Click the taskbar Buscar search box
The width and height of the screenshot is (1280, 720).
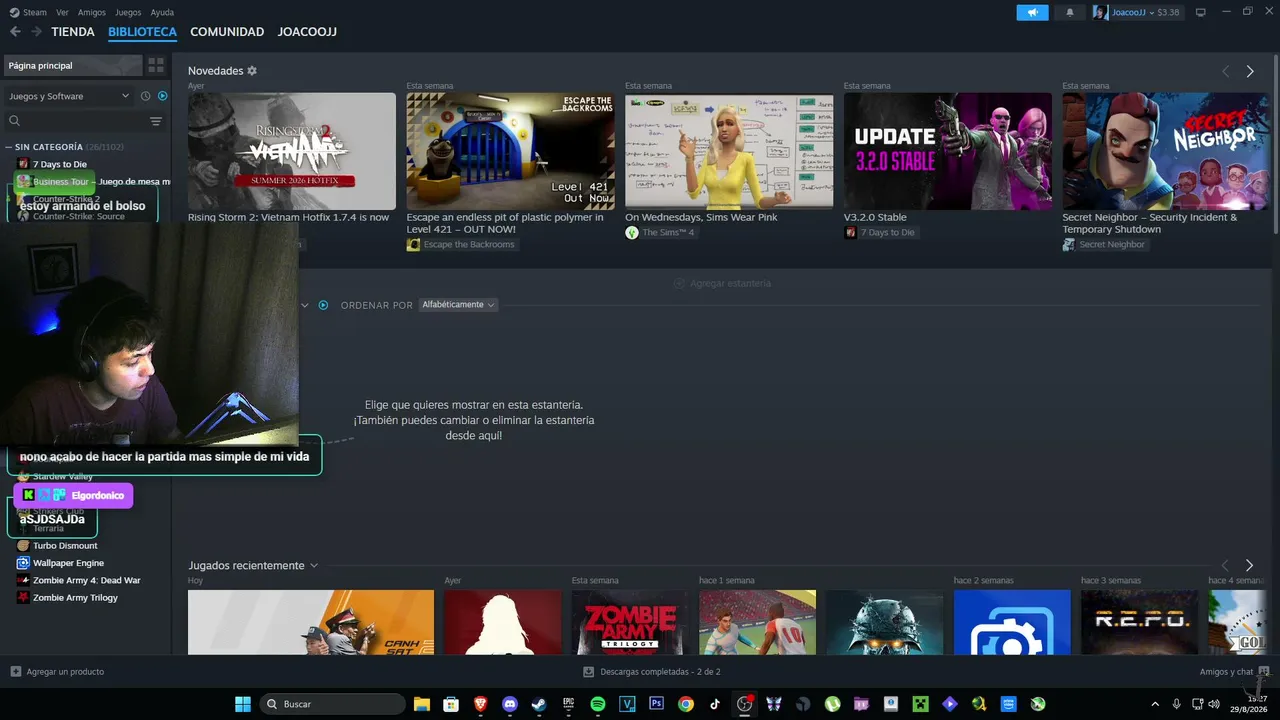click(x=332, y=704)
